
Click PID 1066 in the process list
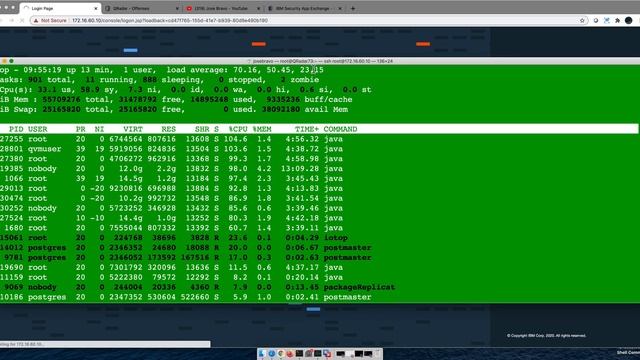click(14, 178)
